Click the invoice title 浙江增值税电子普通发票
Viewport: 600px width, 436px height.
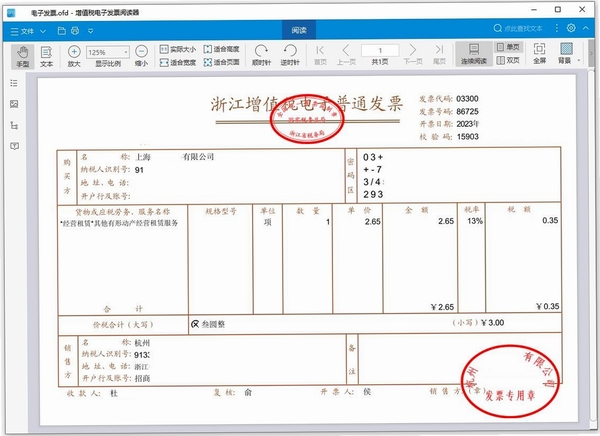click(307, 104)
